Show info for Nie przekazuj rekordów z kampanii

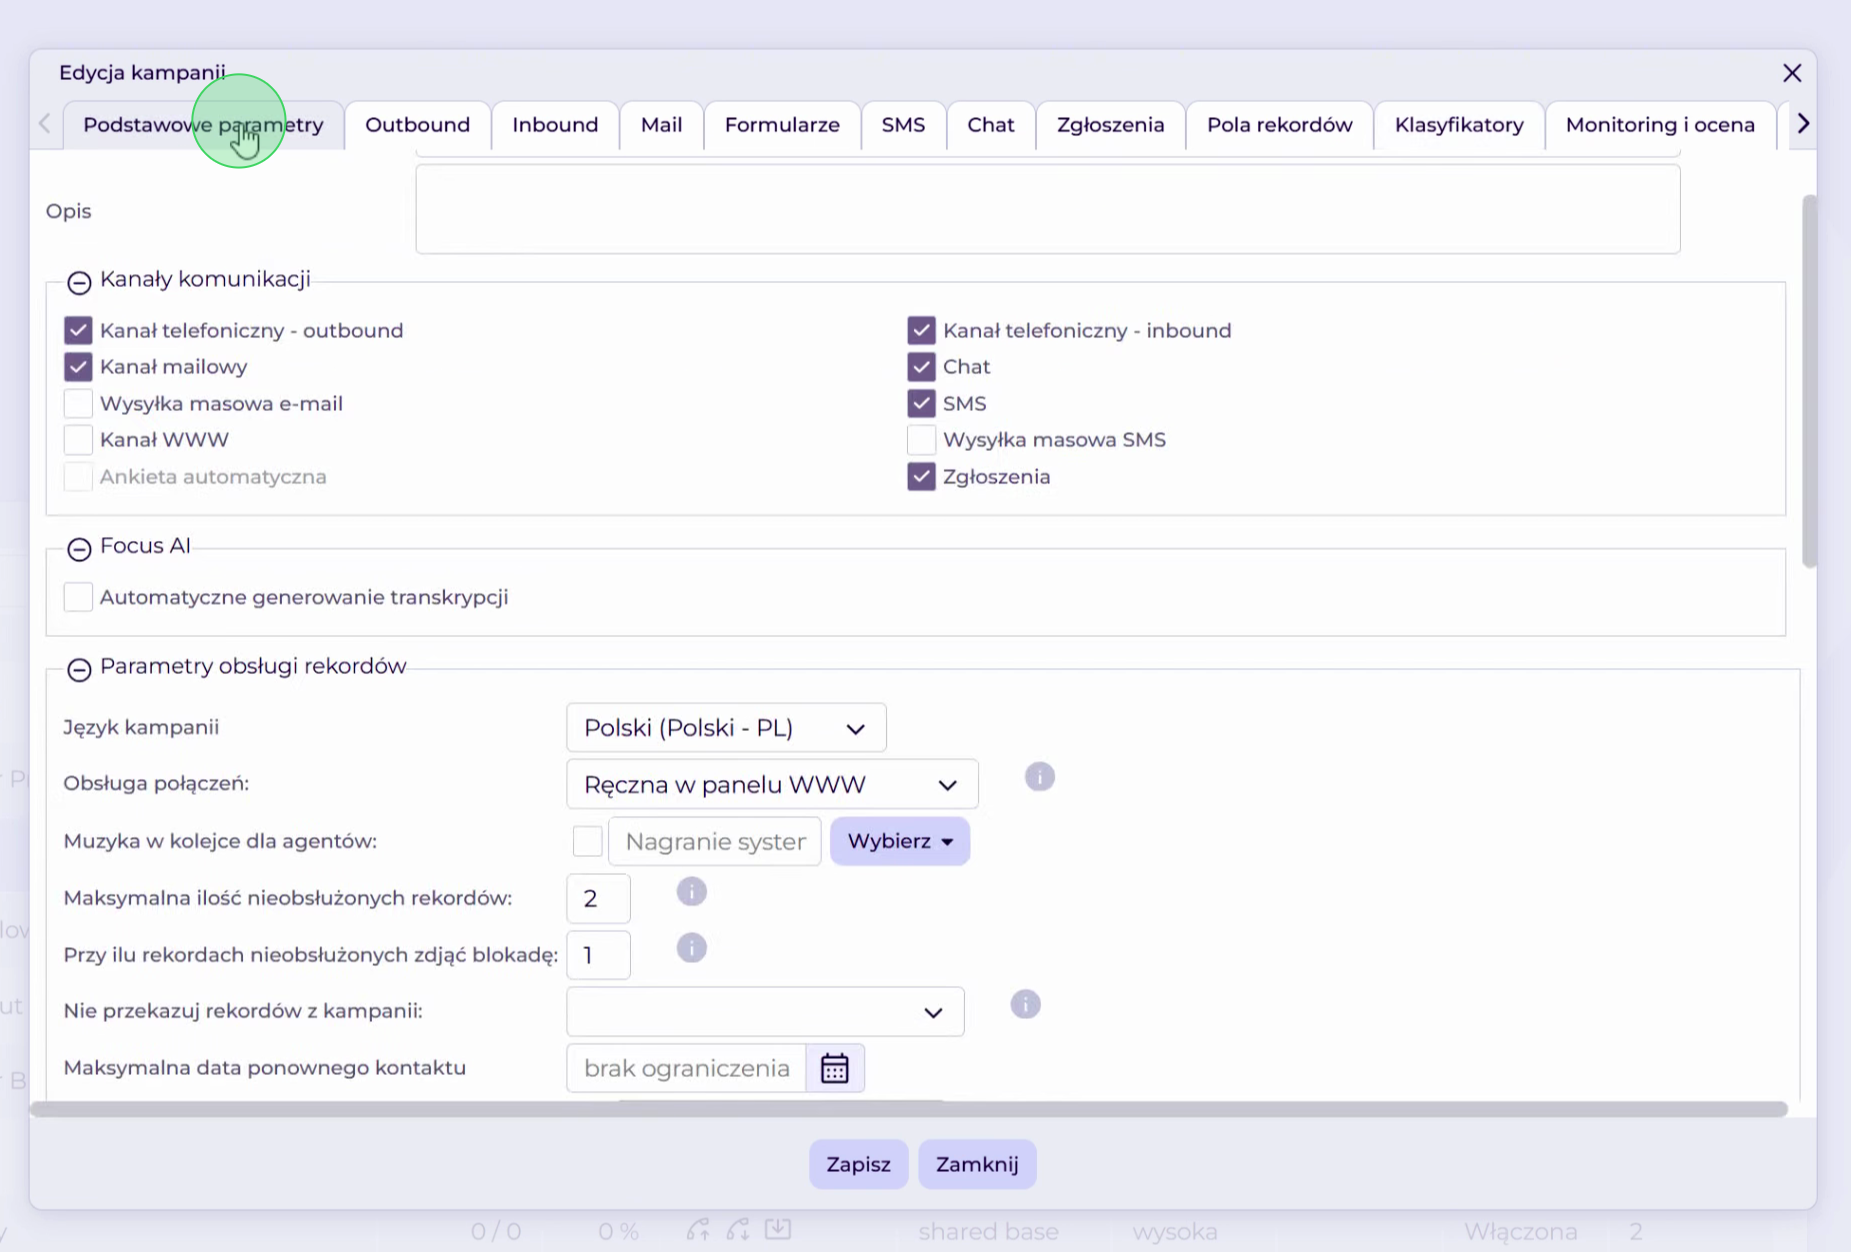(1025, 1004)
